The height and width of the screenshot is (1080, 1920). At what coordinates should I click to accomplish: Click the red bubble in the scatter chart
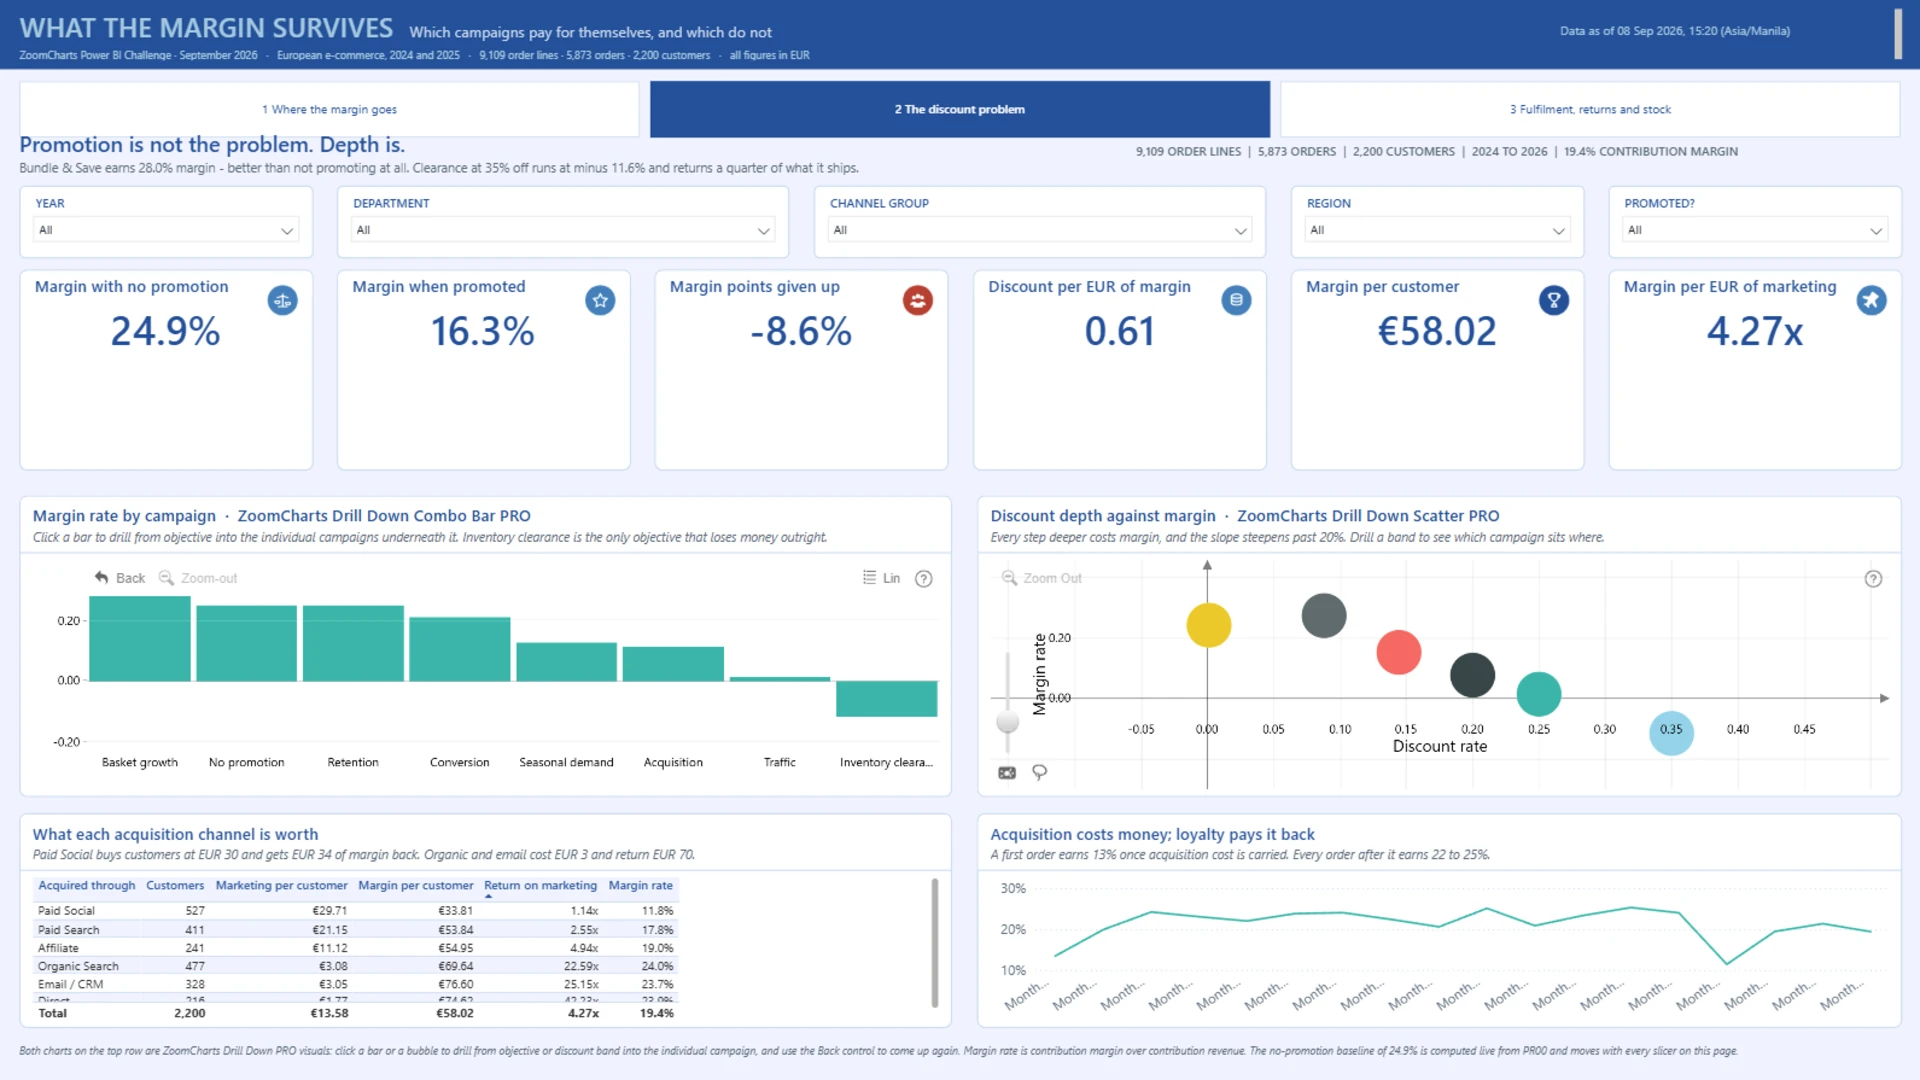[1398, 652]
